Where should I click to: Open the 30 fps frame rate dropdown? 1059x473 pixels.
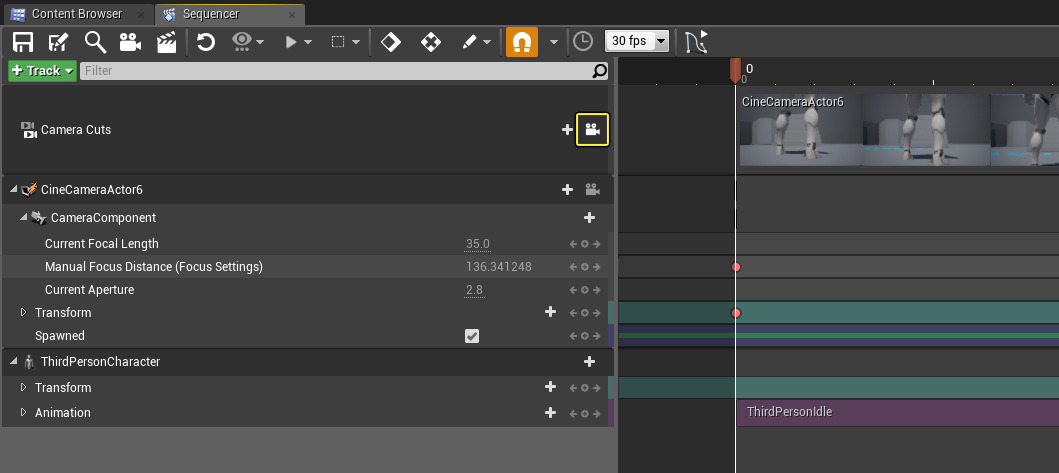pyautogui.click(x=636, y=42)
